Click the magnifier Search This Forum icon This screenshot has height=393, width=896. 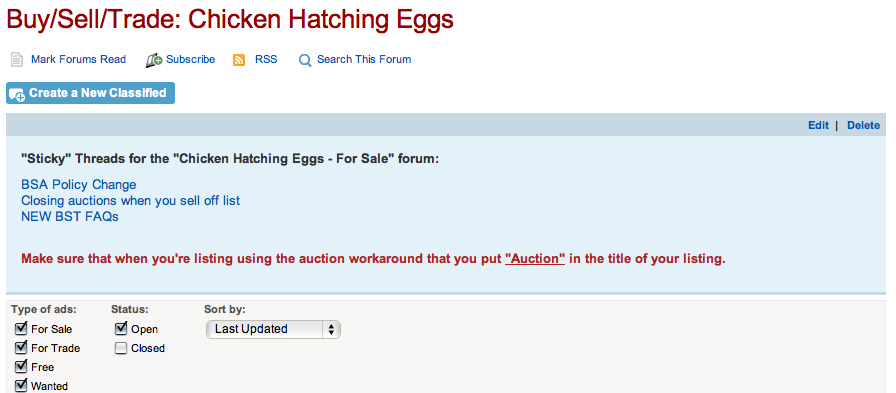[x=305, y=61]
